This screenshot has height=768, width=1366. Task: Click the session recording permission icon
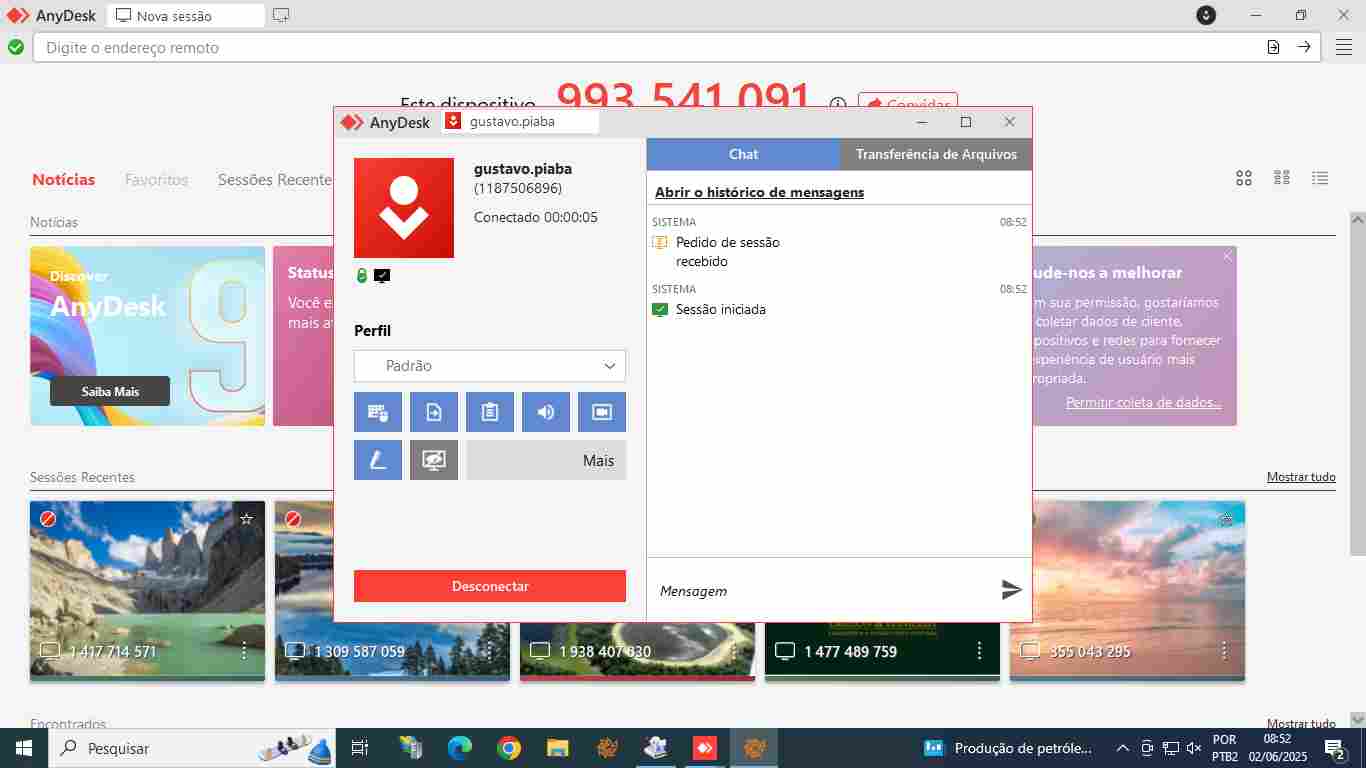[602, 412]
